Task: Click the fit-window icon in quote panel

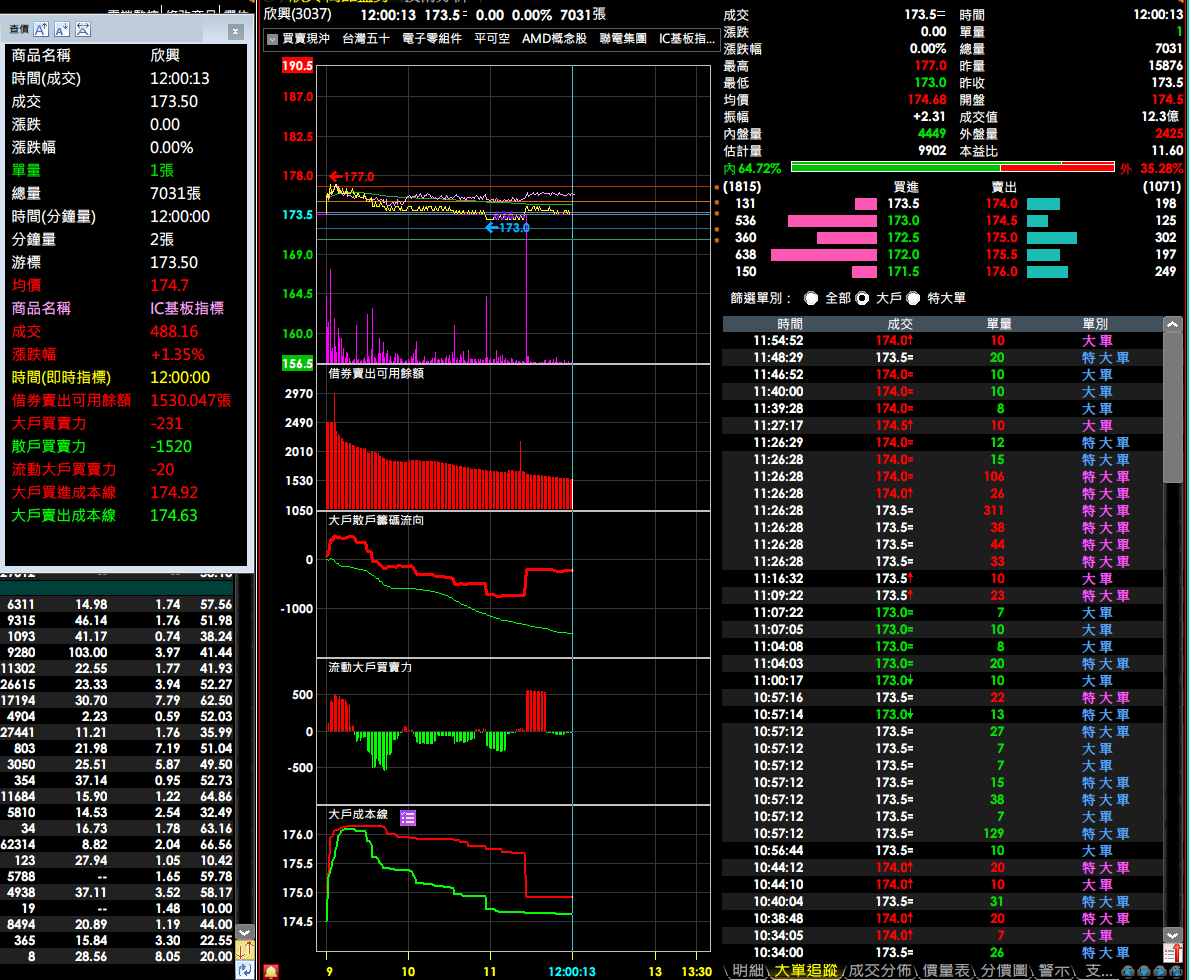Action: [x=82, y=30]
